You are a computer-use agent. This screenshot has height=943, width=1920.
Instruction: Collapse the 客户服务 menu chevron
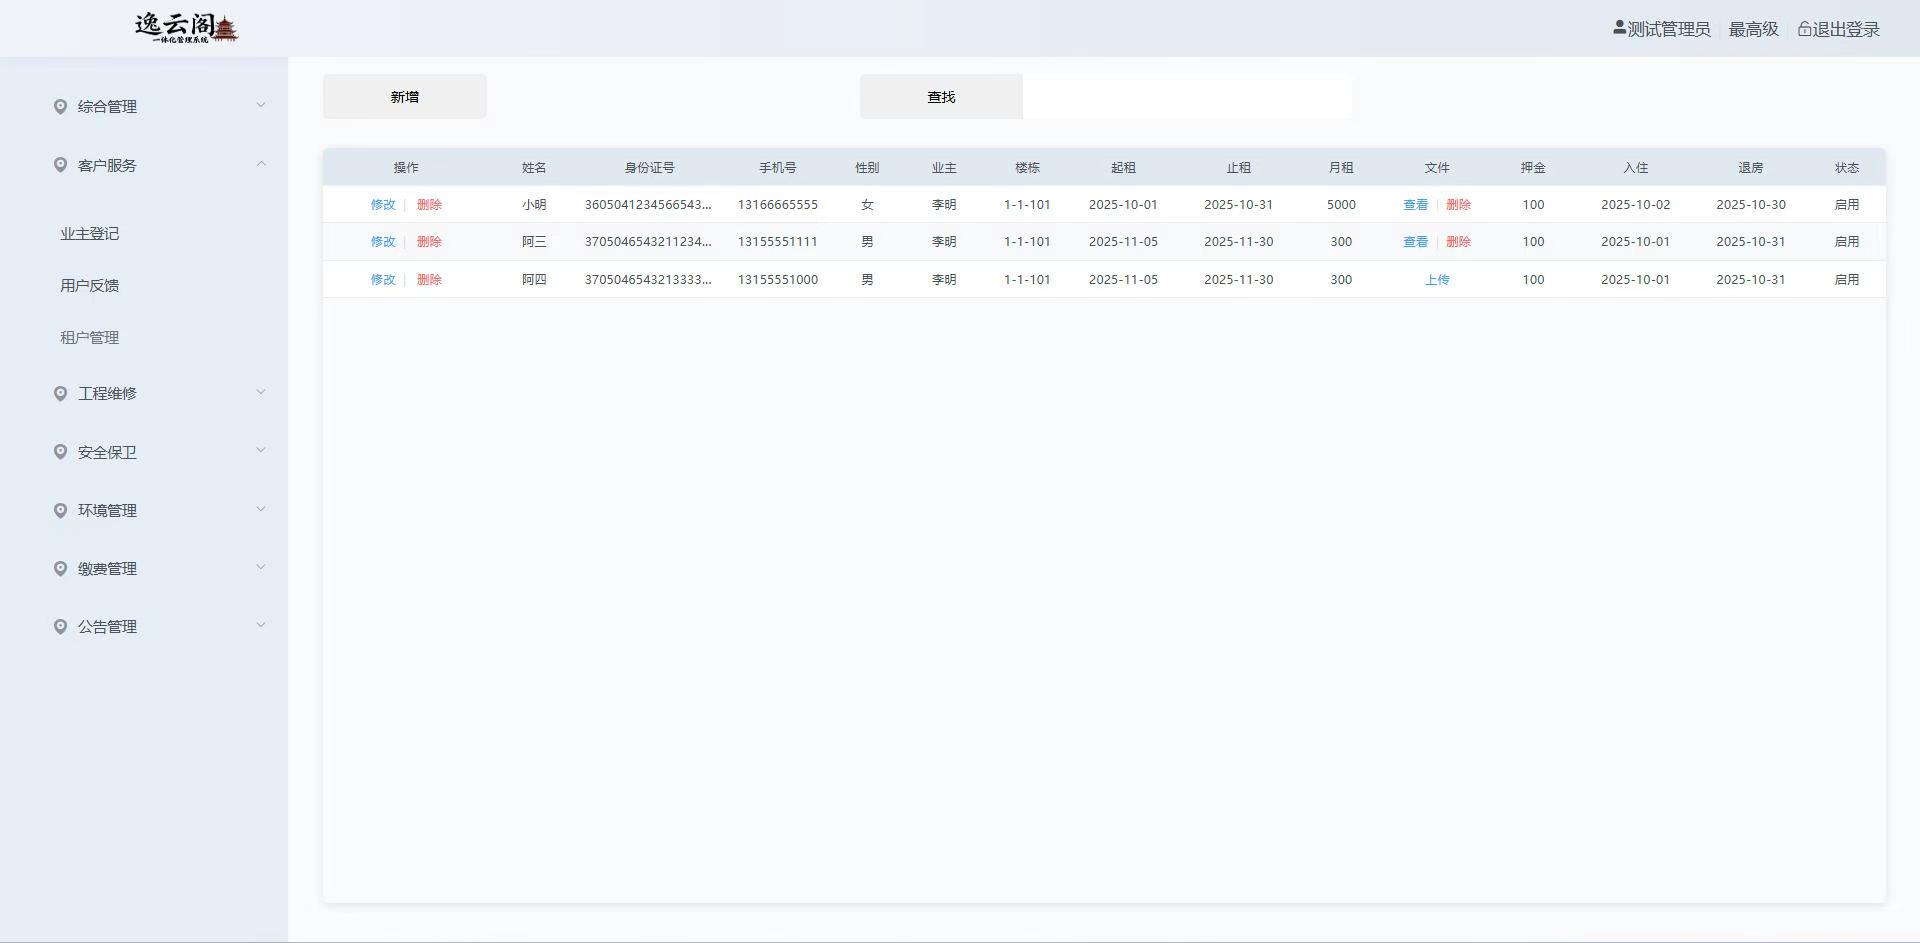tap(261, 164)
